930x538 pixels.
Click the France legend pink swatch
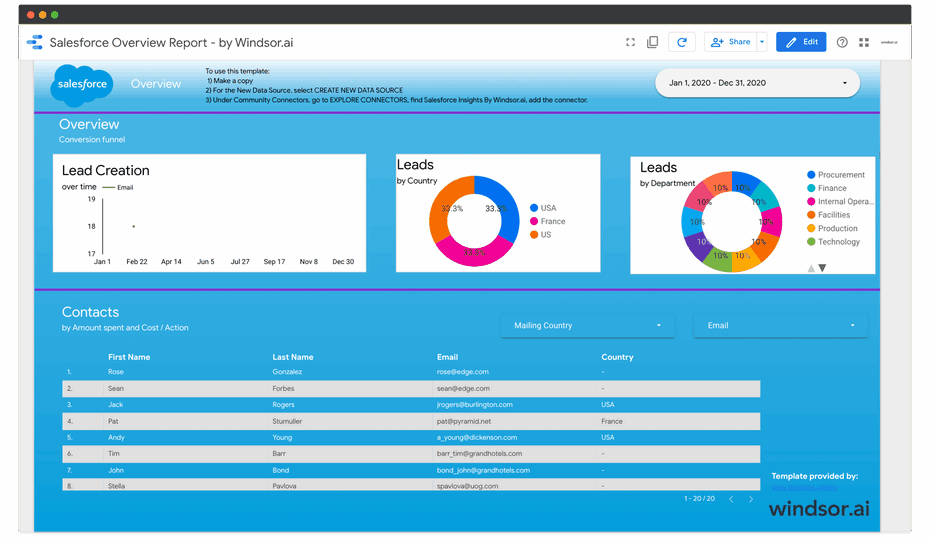tap(534, 221)
